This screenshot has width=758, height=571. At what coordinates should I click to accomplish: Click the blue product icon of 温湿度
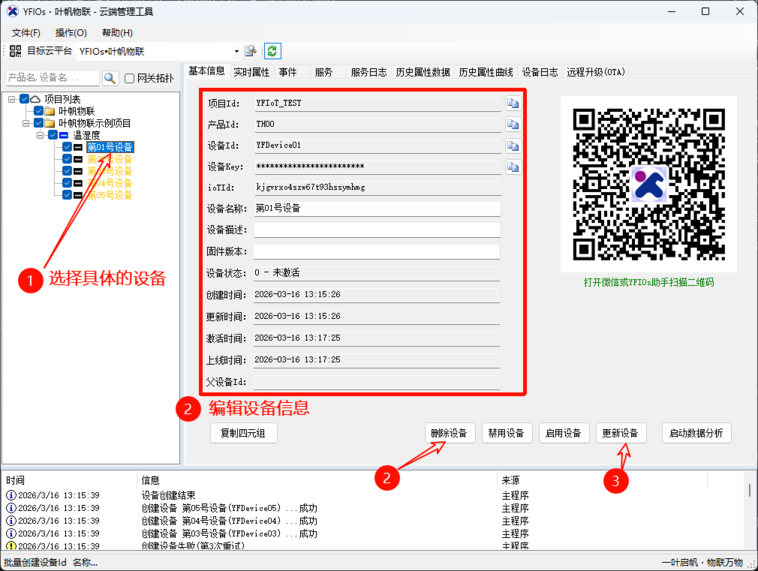[63, 135]
